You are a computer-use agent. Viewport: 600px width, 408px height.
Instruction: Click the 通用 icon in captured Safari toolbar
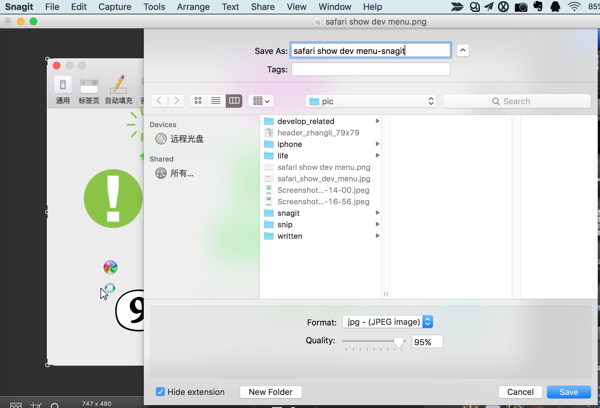click(x=63, y=85)
